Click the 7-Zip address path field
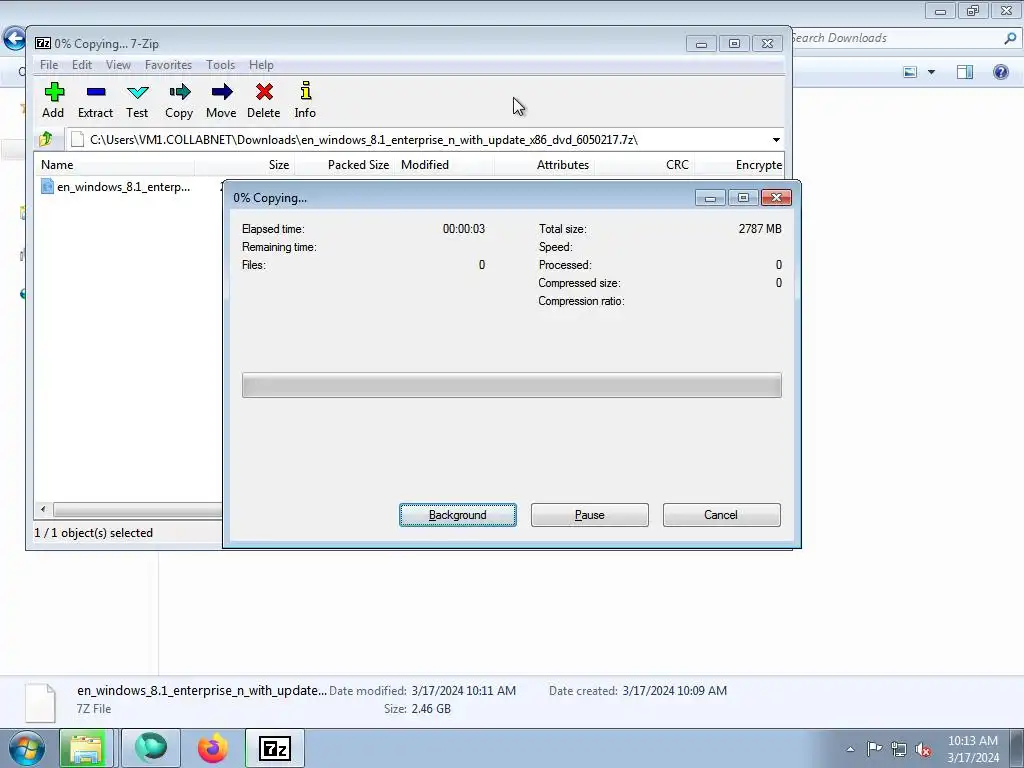 (x=418, y=140)
